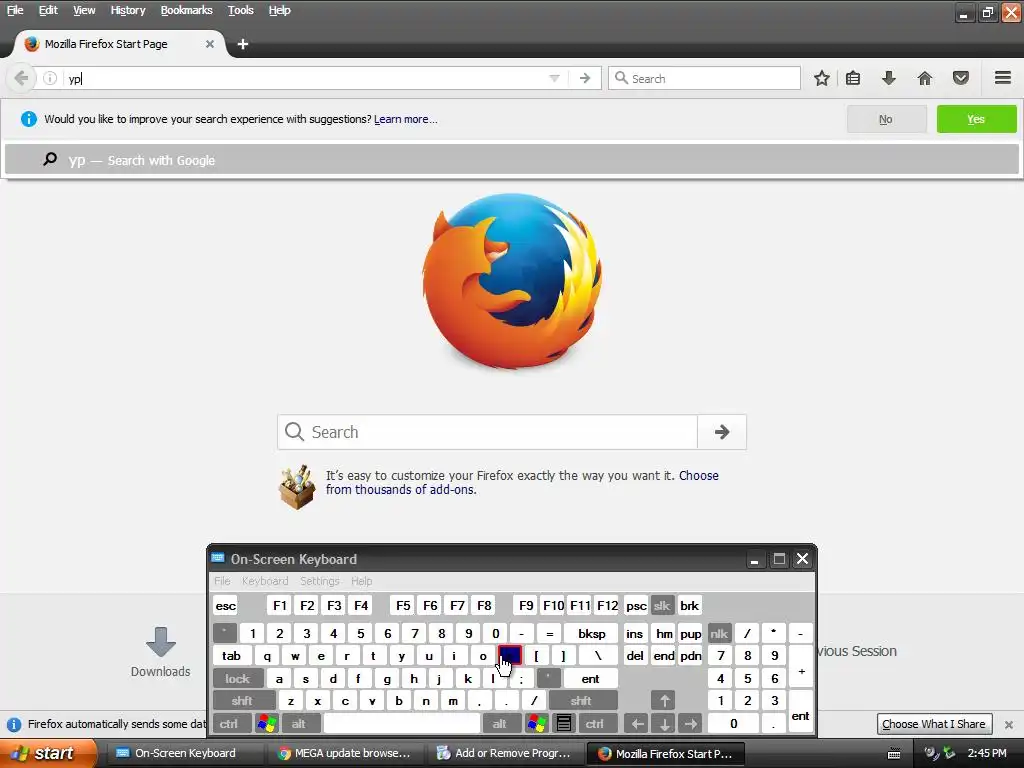This screenshot has height=768, width=1024.
Task: Toggle the left shft key
Action: [x=242, y=701]
